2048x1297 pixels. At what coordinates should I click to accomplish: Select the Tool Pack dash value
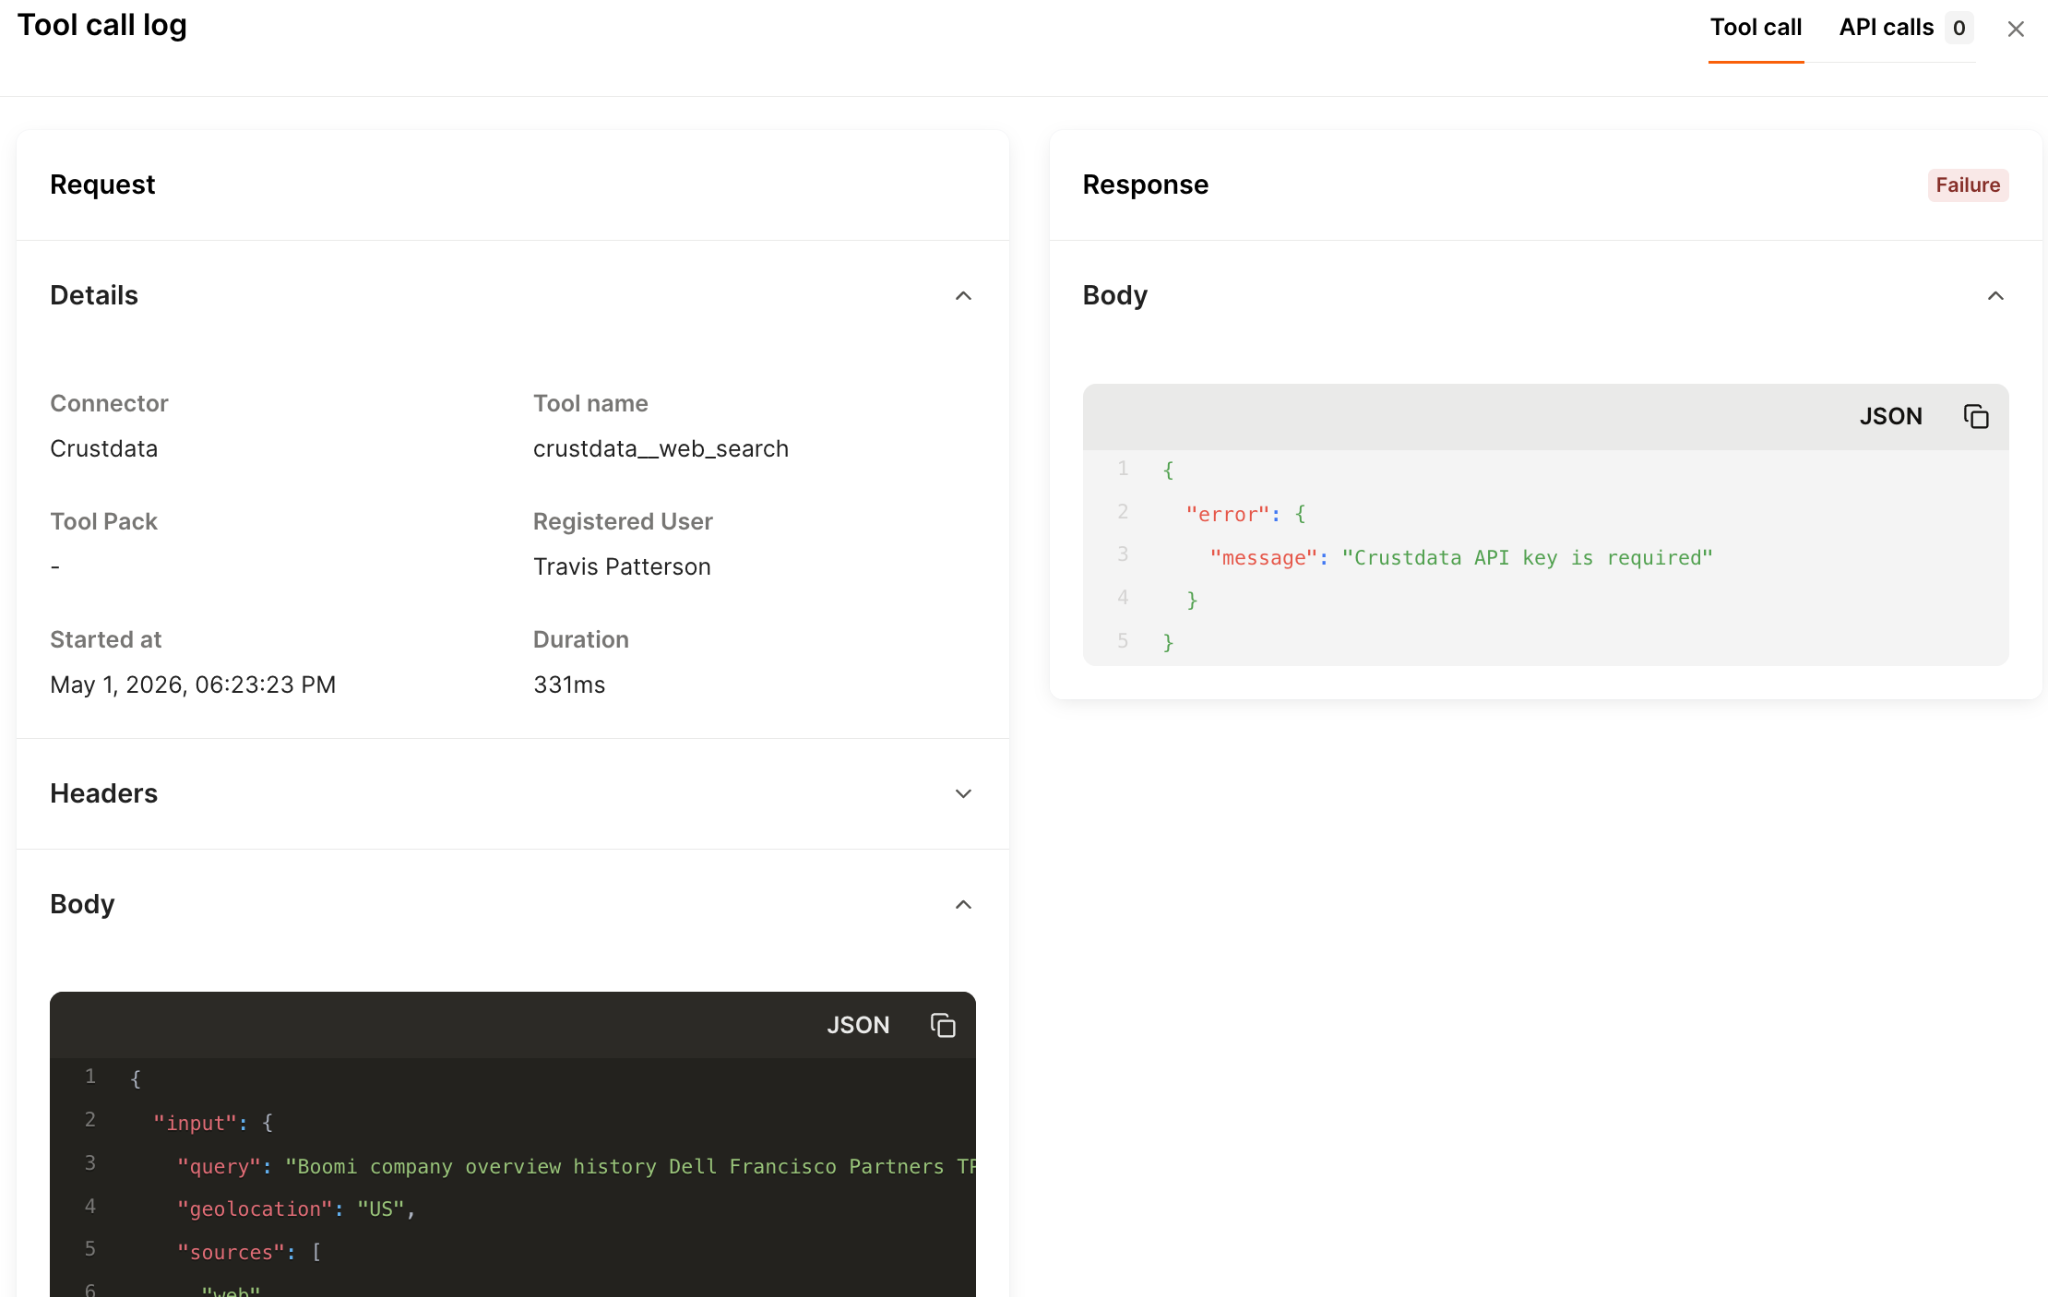point(55,566)
